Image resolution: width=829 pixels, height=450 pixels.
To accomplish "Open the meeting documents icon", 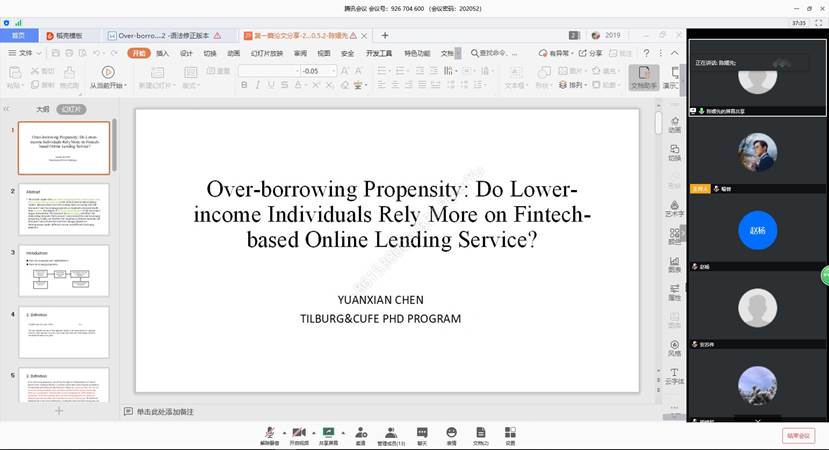I will pyautogui.click(x=480, y=431).
